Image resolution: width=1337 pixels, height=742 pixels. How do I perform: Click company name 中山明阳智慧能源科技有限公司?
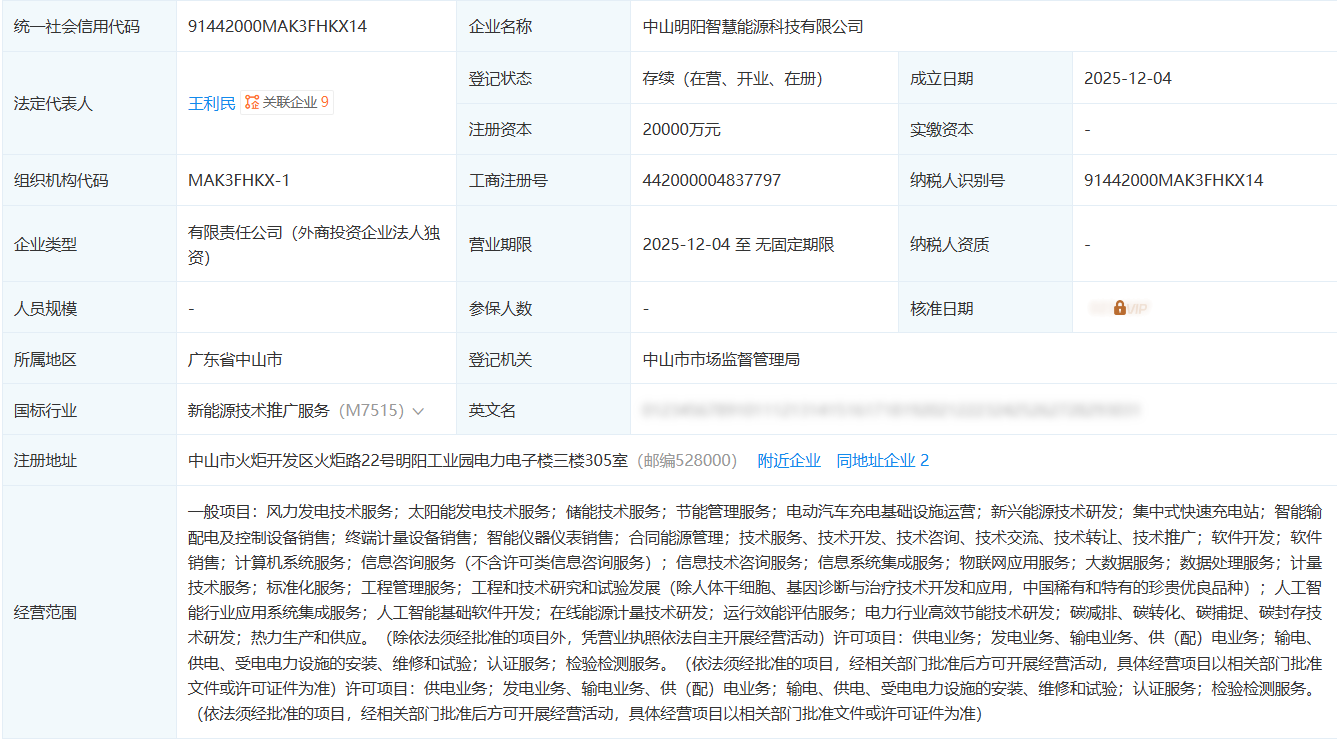pyautogui.click(x=753, y=27)
